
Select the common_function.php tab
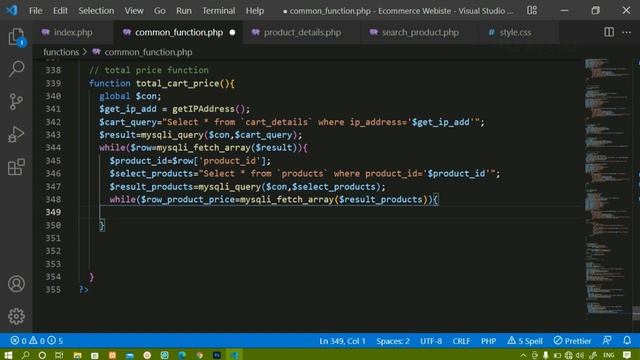178,32
